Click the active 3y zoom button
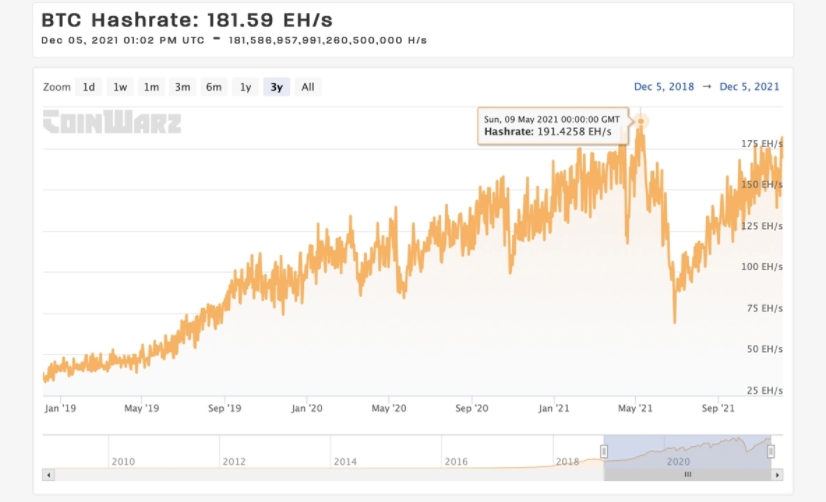The height and width of the screenshot is (502, 826). coord(277,87)
